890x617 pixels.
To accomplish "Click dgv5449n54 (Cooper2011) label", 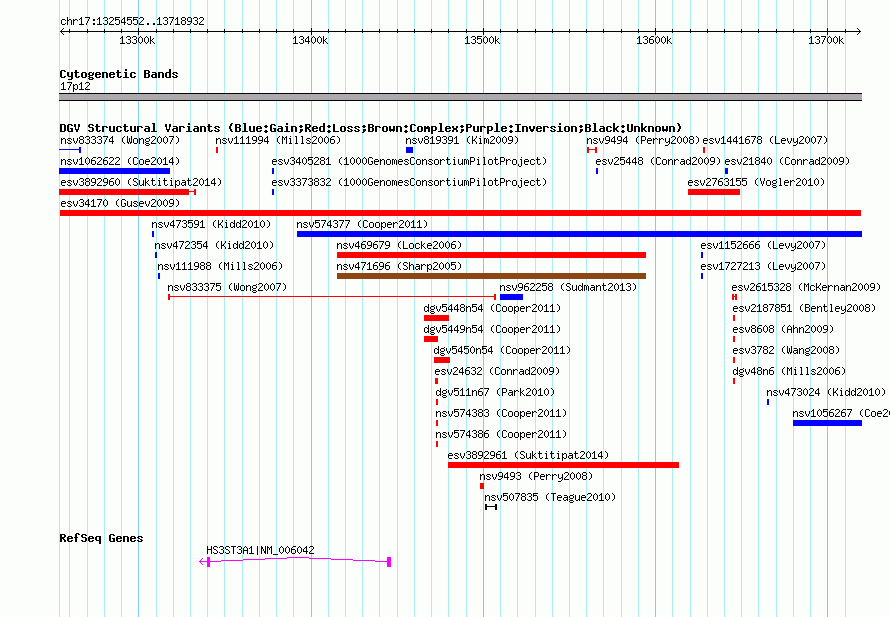I will coord(492,329).
